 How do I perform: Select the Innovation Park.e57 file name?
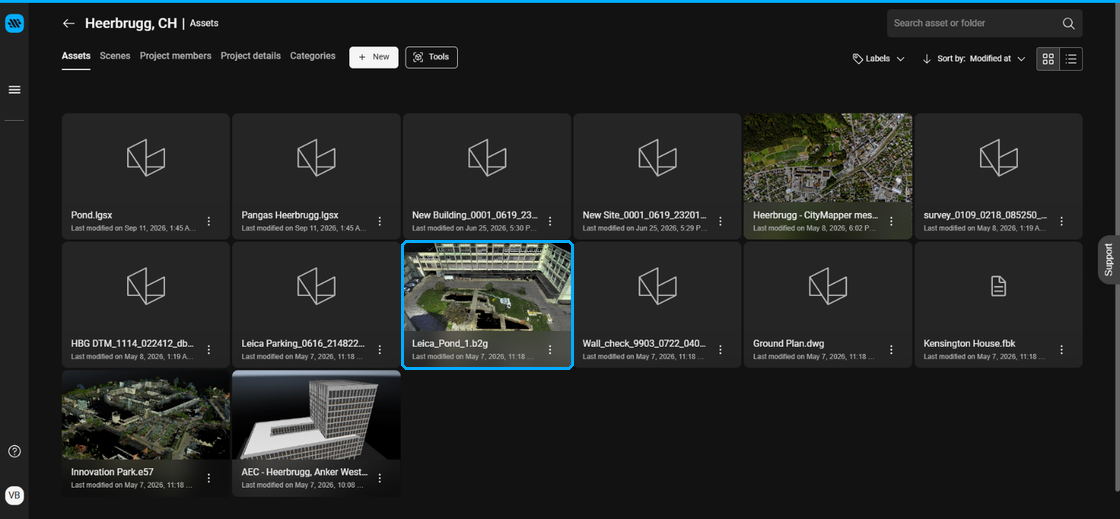point(112,472)
